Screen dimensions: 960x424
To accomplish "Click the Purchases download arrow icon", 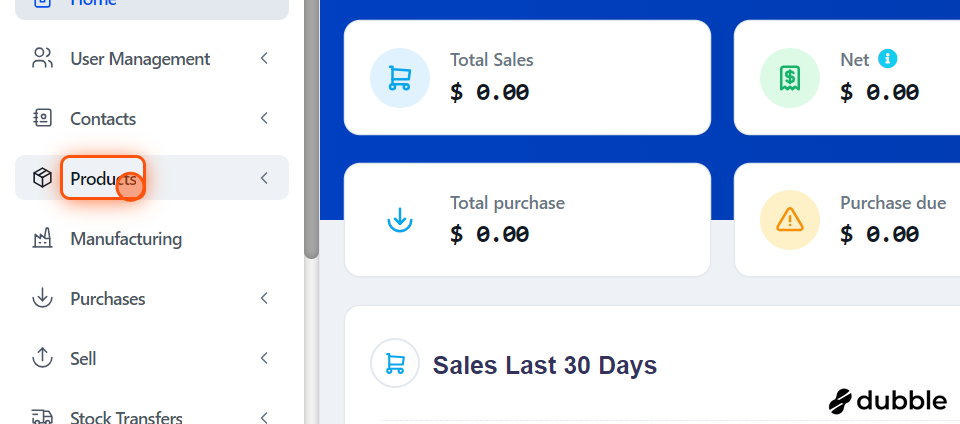I will pyautogui.click(x=42, y=298).
